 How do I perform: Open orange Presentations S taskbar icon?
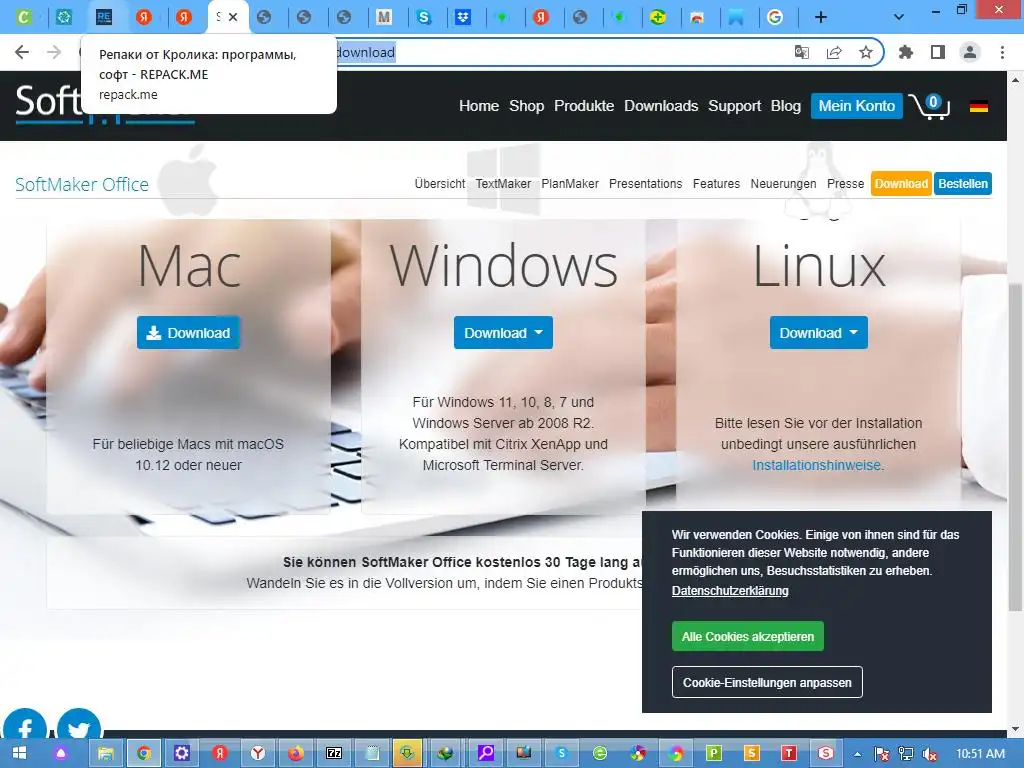click(751, 754)
